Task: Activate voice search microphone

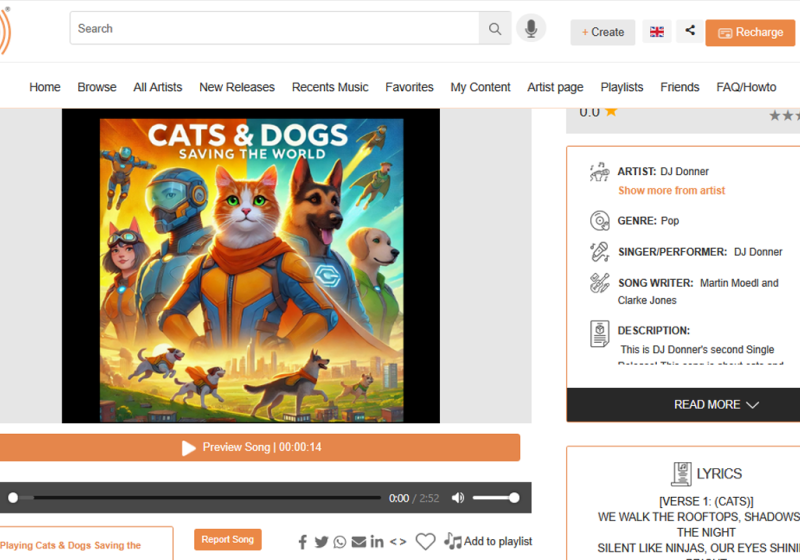Action: 531,29
